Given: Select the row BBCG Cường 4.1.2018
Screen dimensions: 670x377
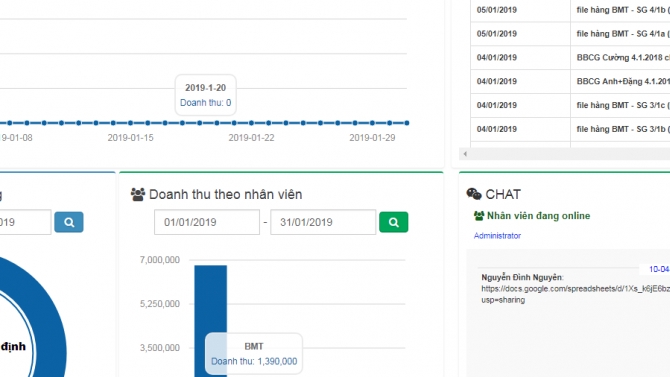Looking at the screenshot, I should coord(570,58).
